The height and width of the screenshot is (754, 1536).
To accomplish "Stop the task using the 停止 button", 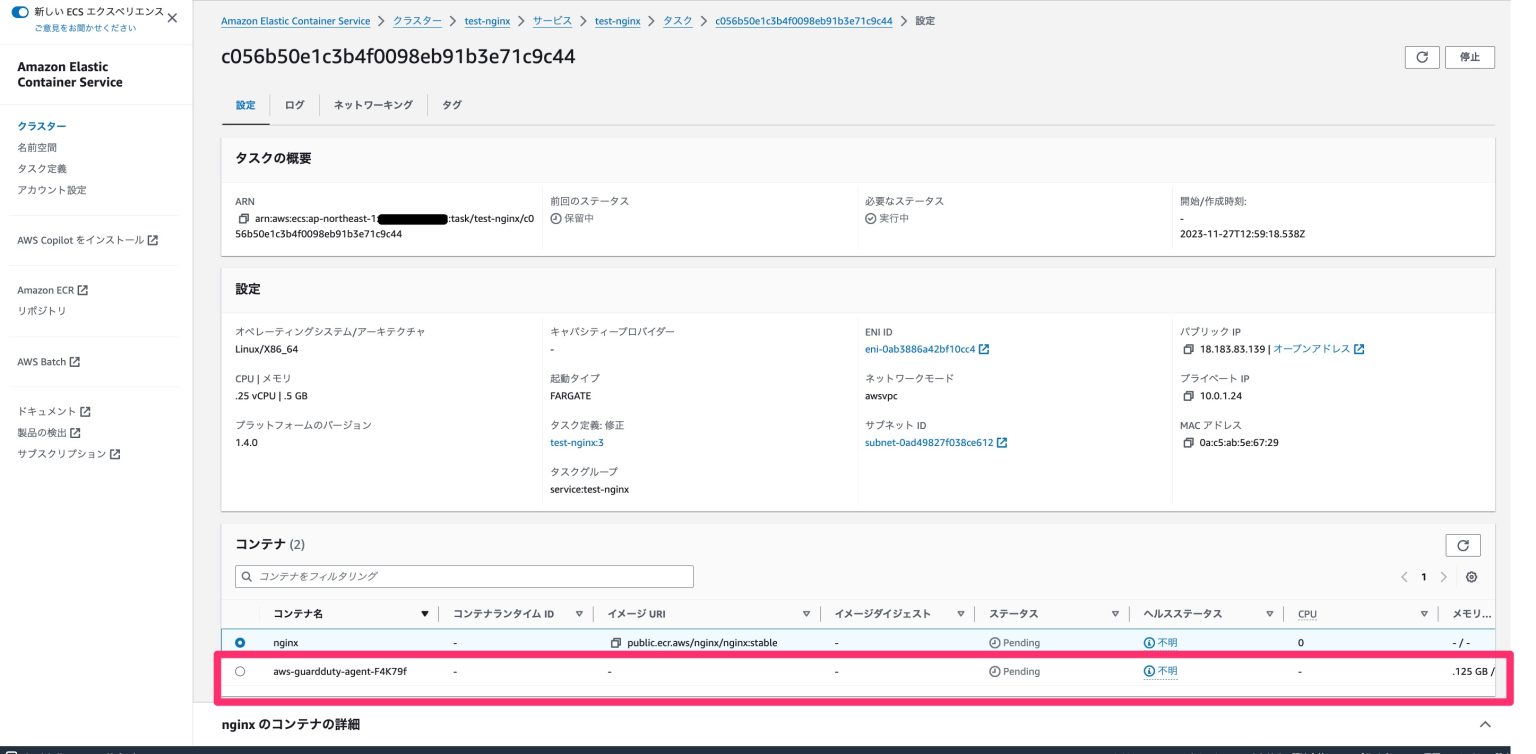I will tap(1469, 57).
